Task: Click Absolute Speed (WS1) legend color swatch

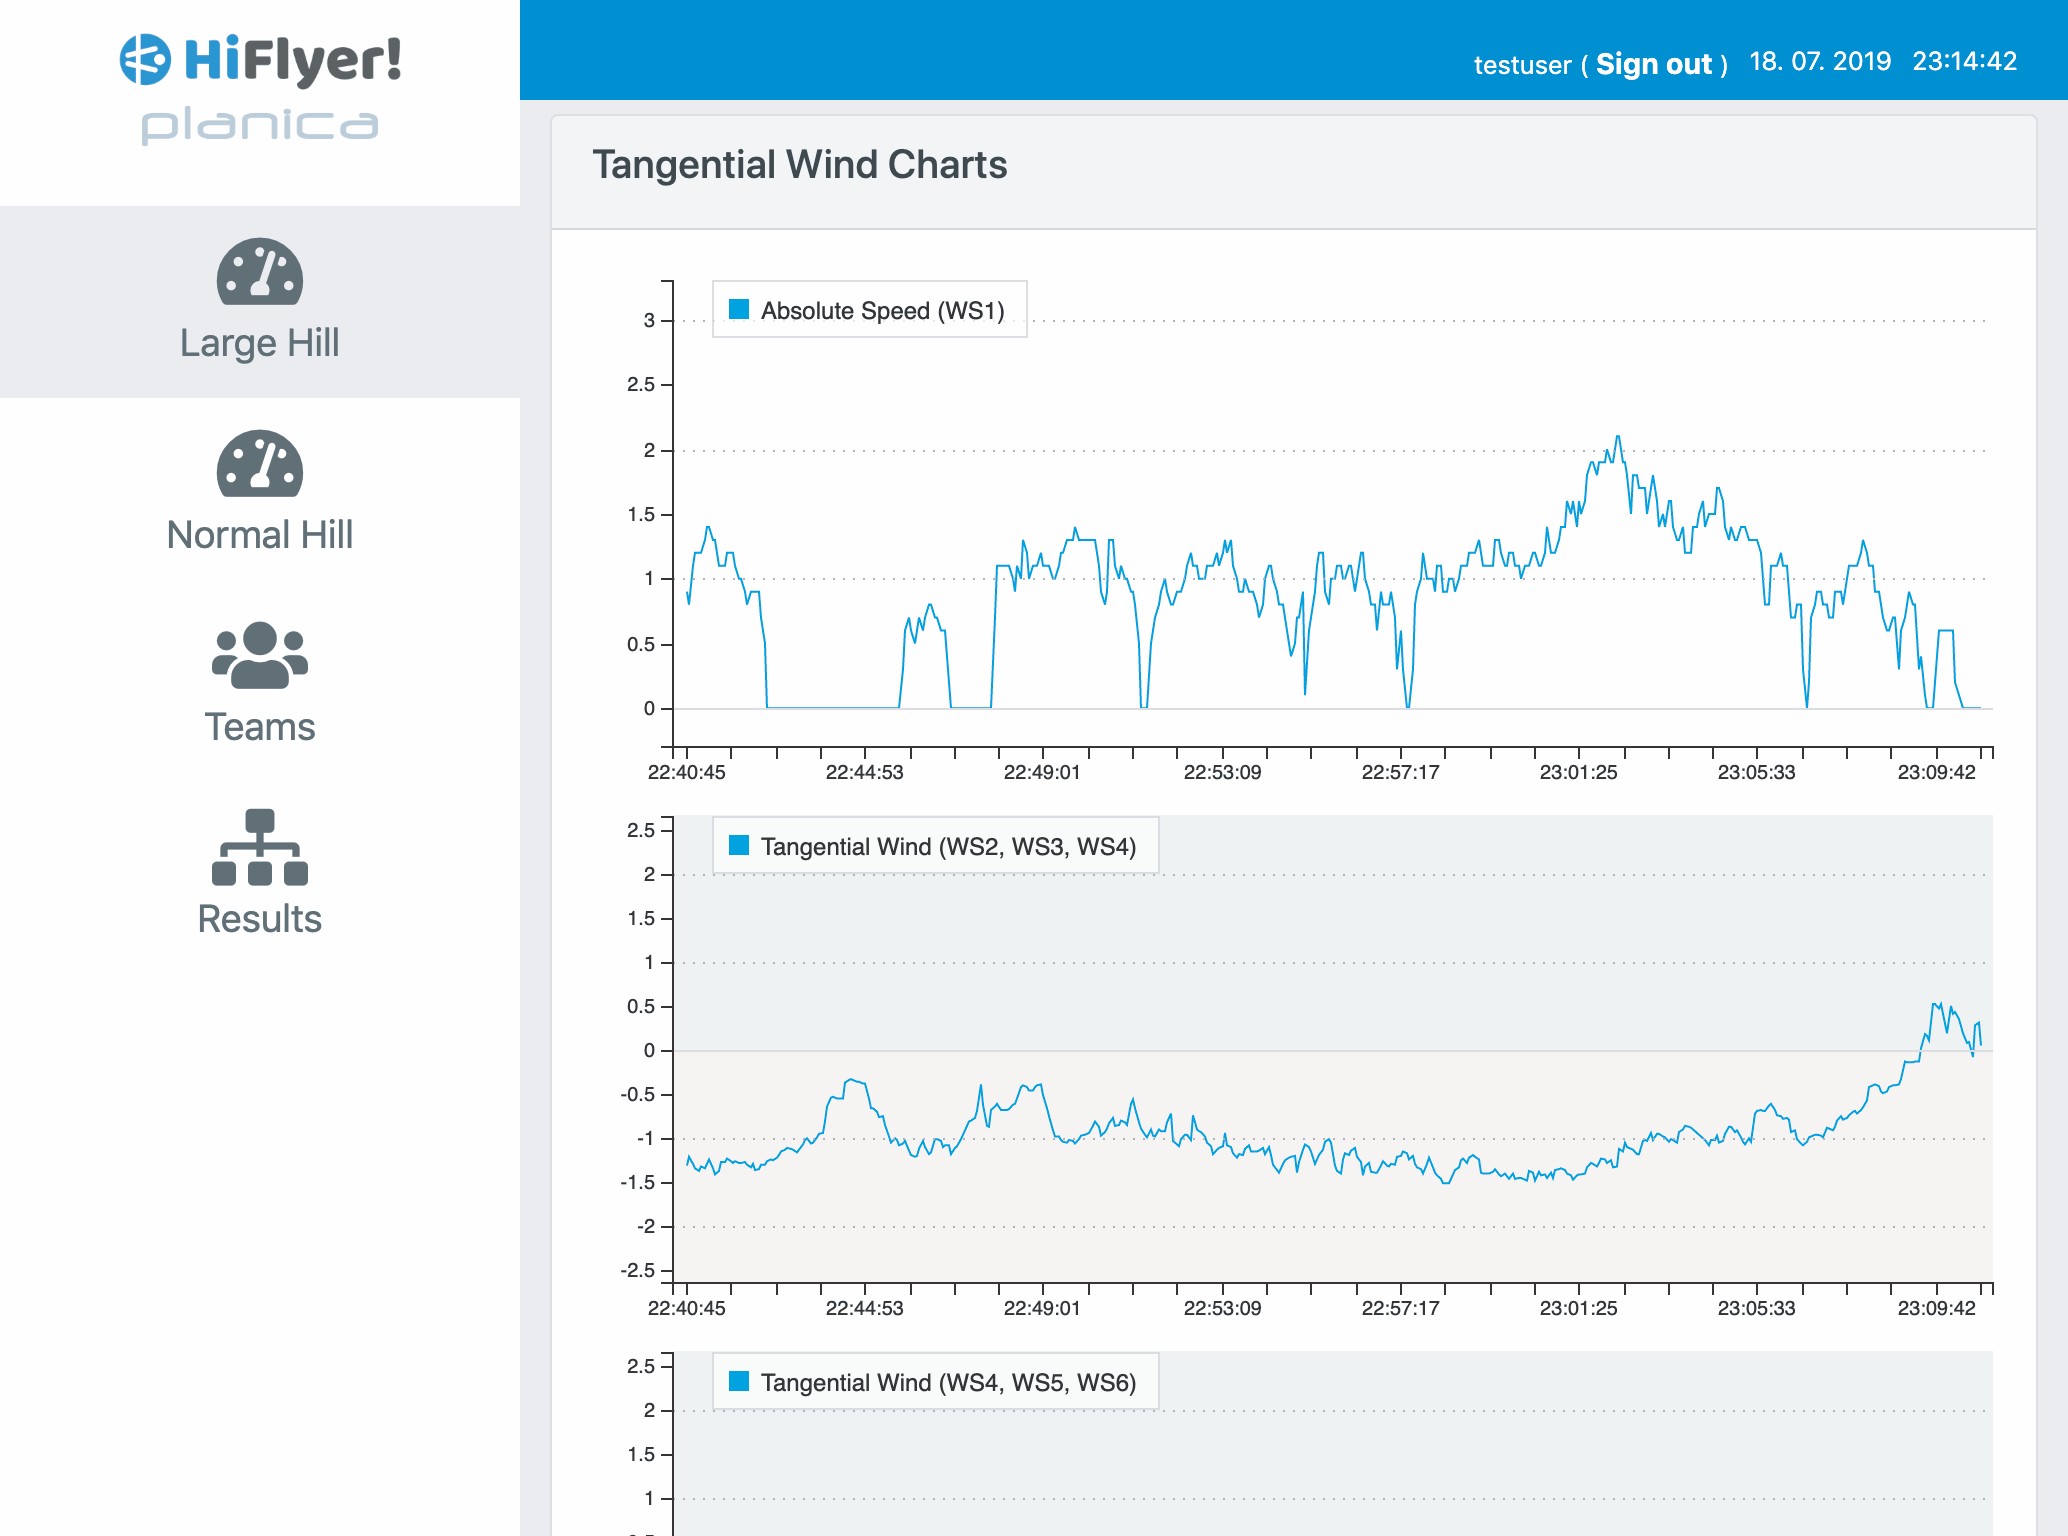Action: click(739, 310)
